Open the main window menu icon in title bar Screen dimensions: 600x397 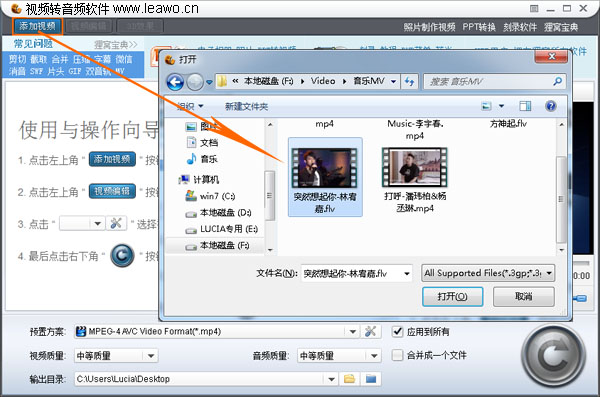pos(534,8)
